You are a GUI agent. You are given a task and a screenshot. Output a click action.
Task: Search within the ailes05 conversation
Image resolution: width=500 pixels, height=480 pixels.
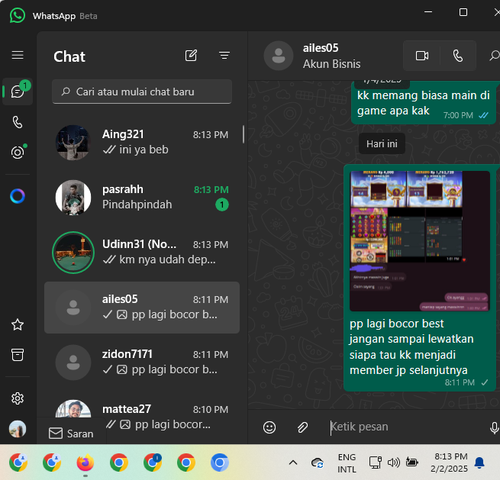pos(494,56)
